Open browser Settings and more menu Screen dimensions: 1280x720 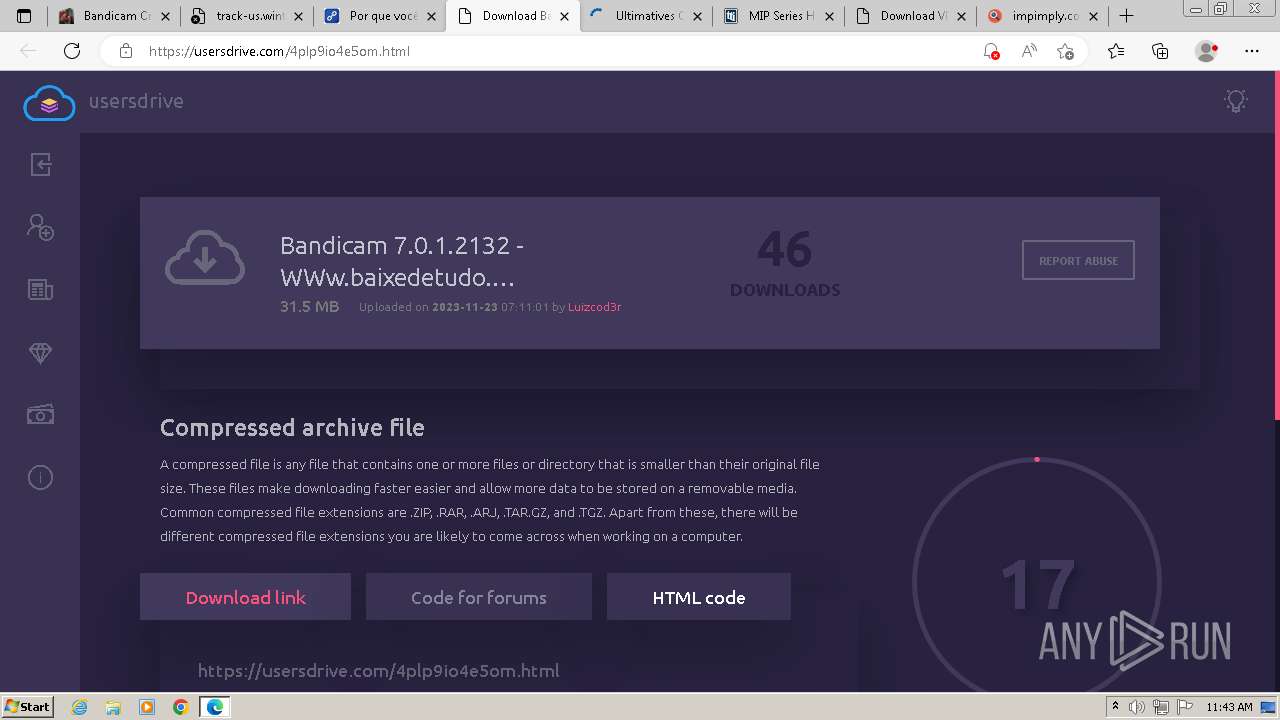(x=1252, y=51)
